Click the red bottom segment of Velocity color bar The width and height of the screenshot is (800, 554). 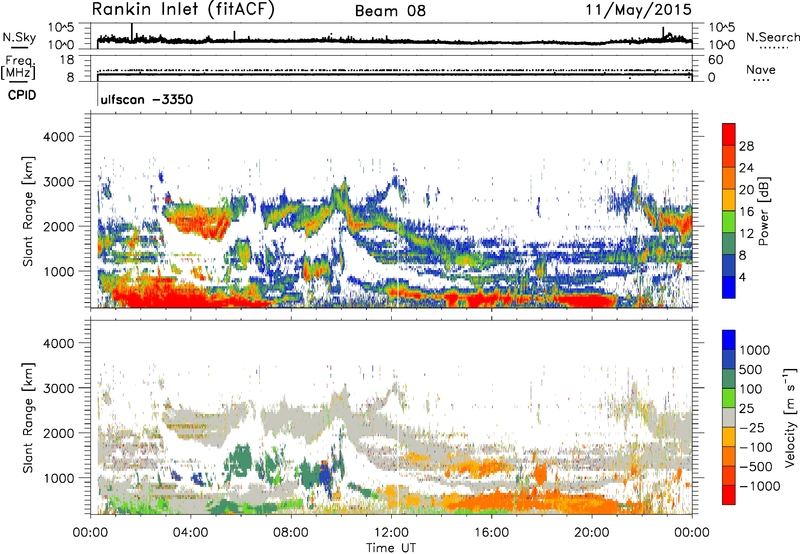pos(729,495)
